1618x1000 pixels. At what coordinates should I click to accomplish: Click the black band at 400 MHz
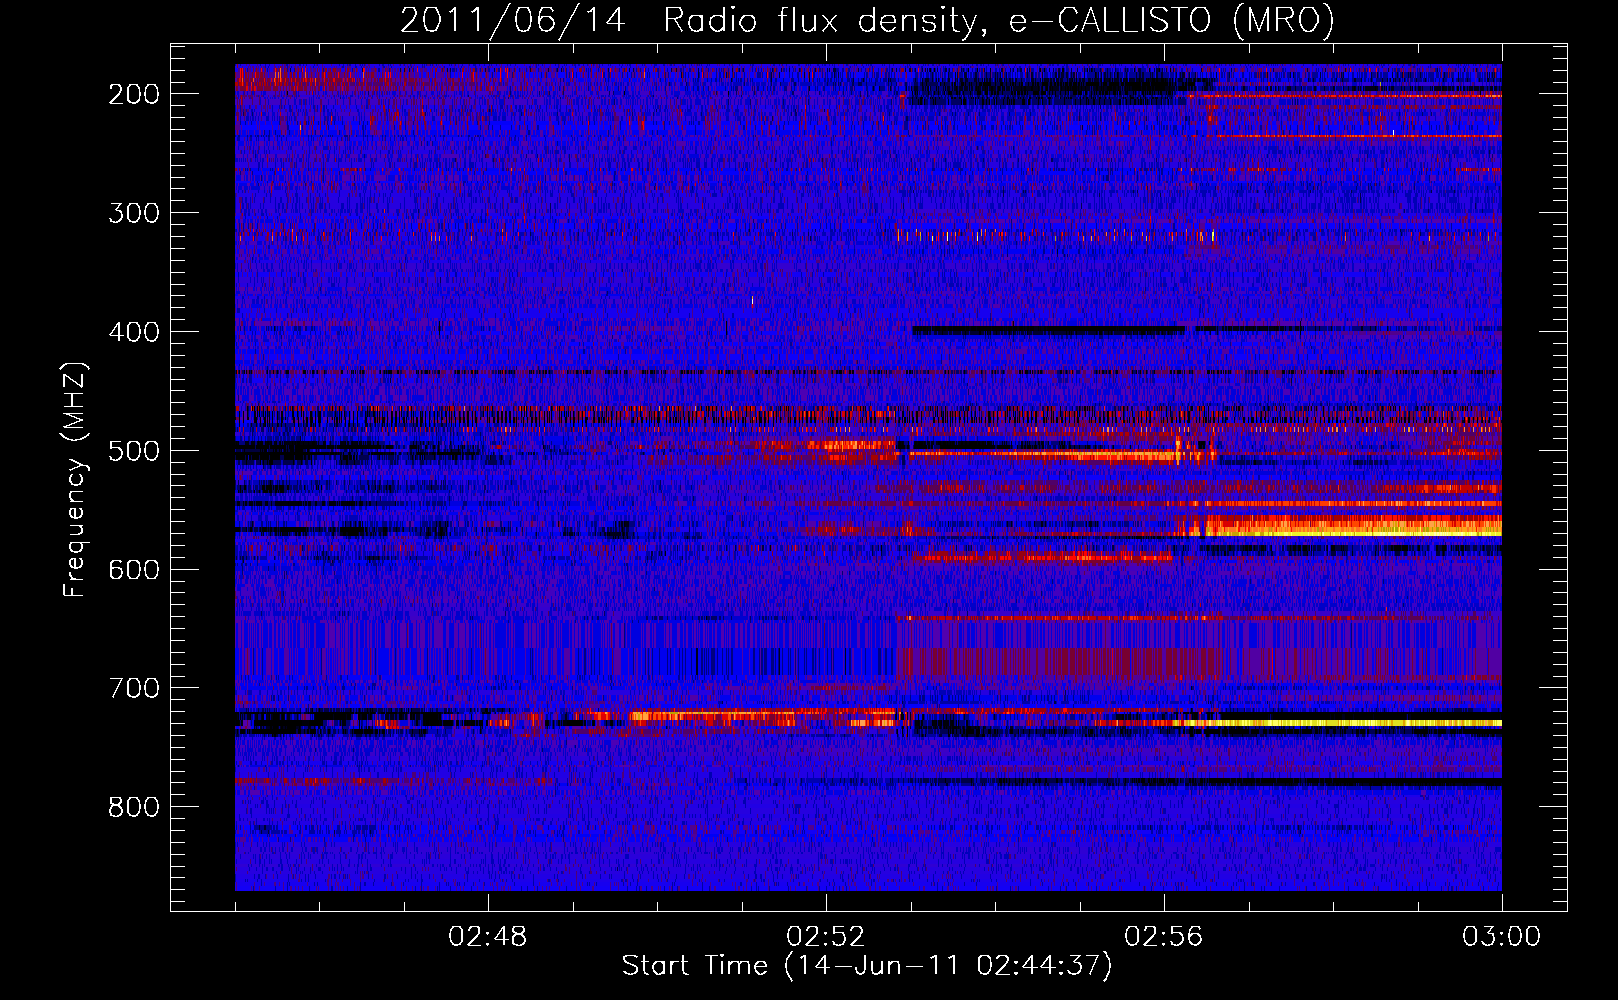(1048, 329)
